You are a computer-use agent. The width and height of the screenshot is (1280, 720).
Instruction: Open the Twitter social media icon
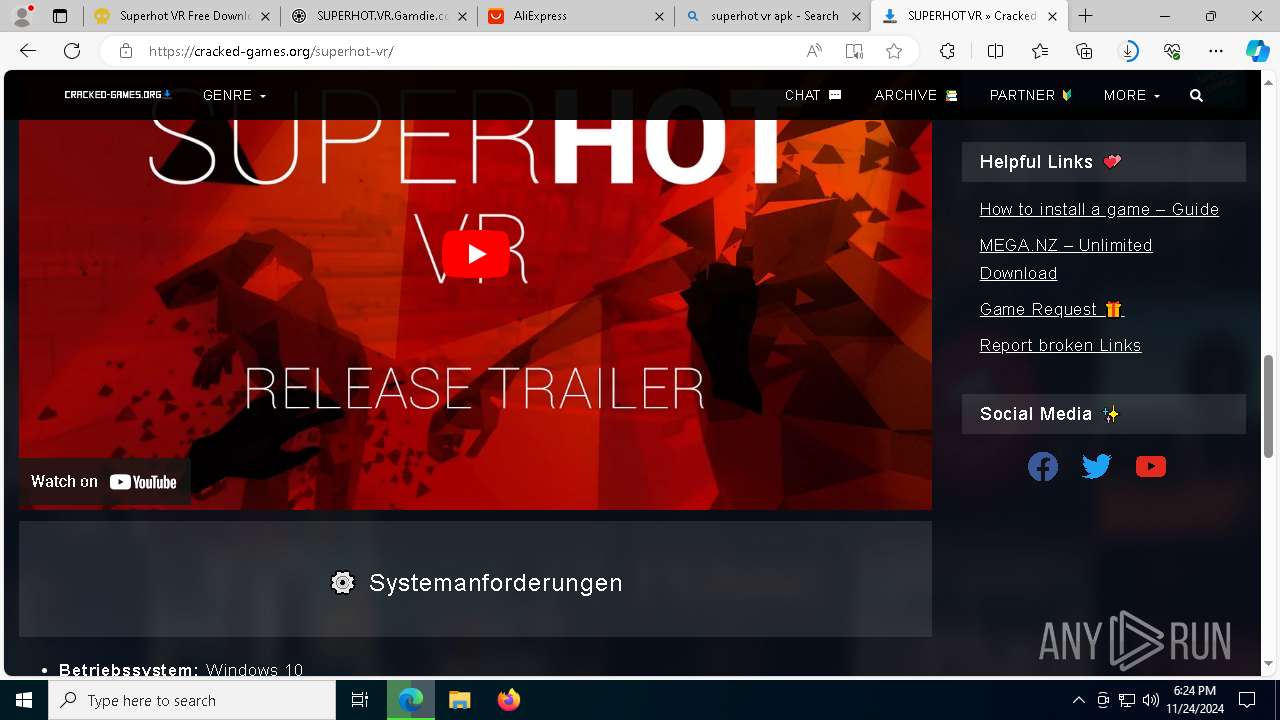click(x=1097, y=466)
